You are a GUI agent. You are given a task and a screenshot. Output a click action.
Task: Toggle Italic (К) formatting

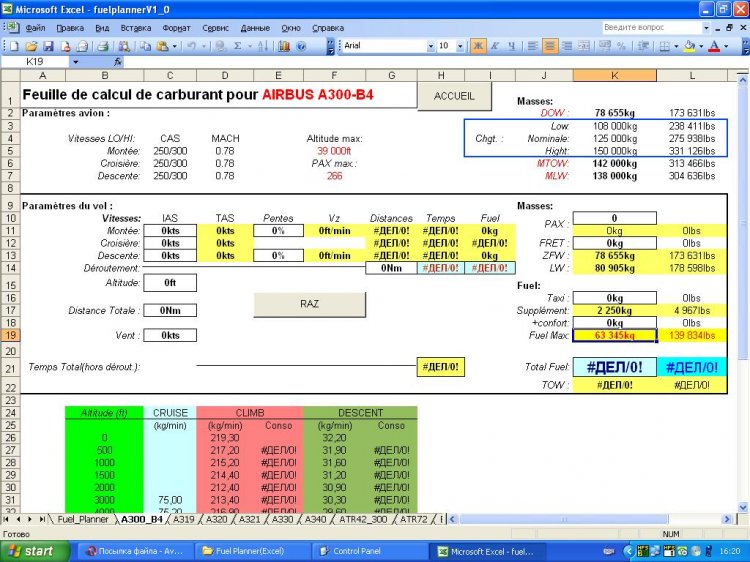click(x=495, y=46)
